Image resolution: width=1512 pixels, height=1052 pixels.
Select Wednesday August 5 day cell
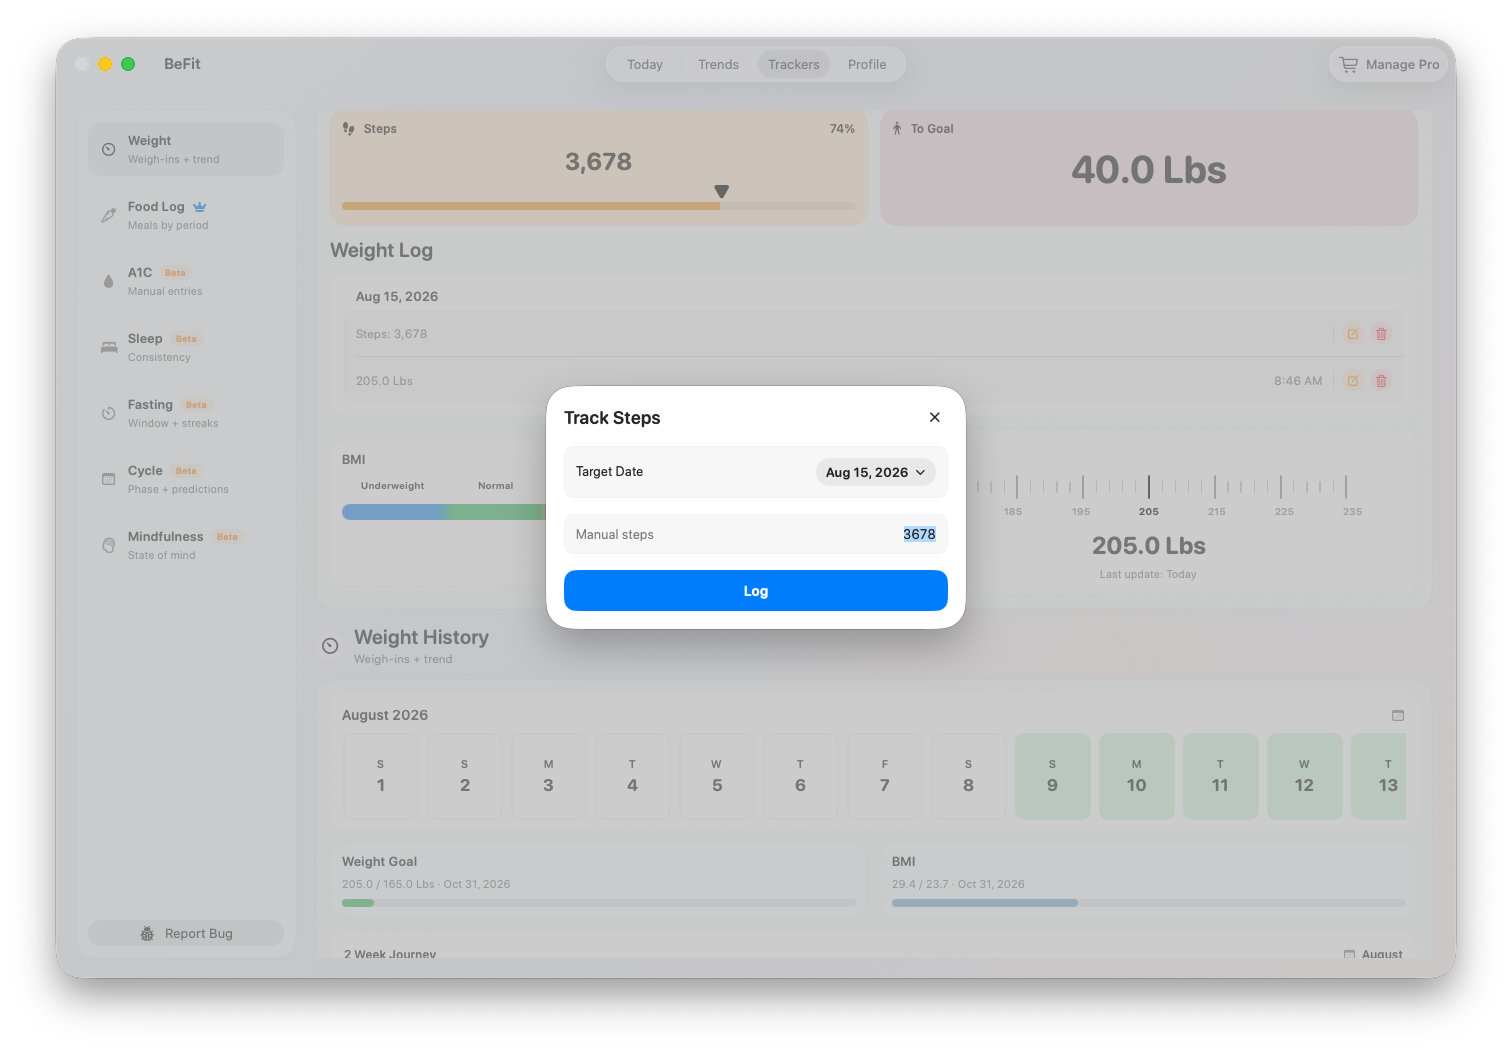click(717, 776)
